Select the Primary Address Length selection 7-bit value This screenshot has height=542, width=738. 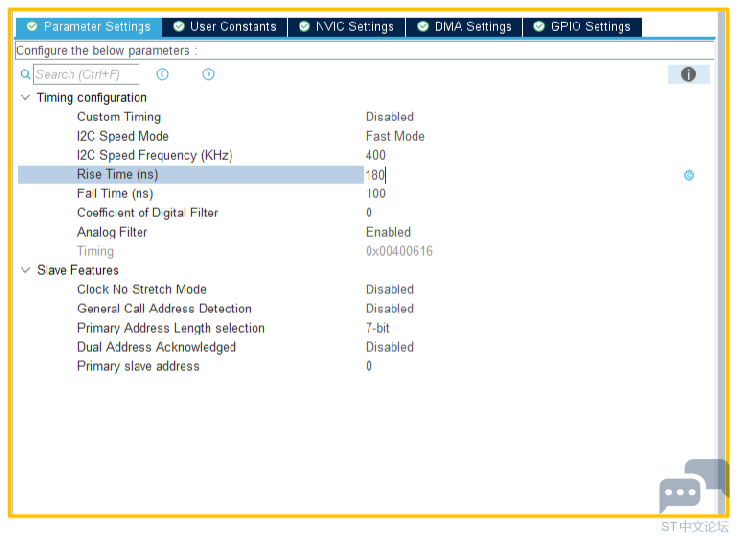[x=378, y=328]
